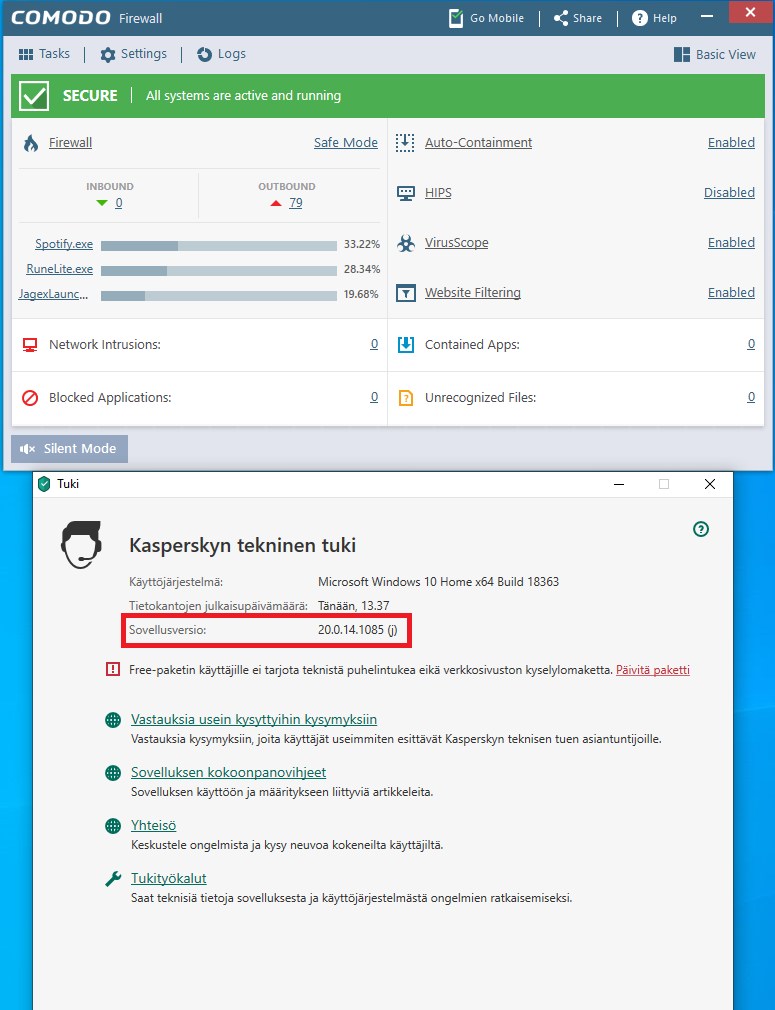Select the Tänään, 13.37 database date text
The width and height of the screenshot is (775, 1010).
[354, 605]
